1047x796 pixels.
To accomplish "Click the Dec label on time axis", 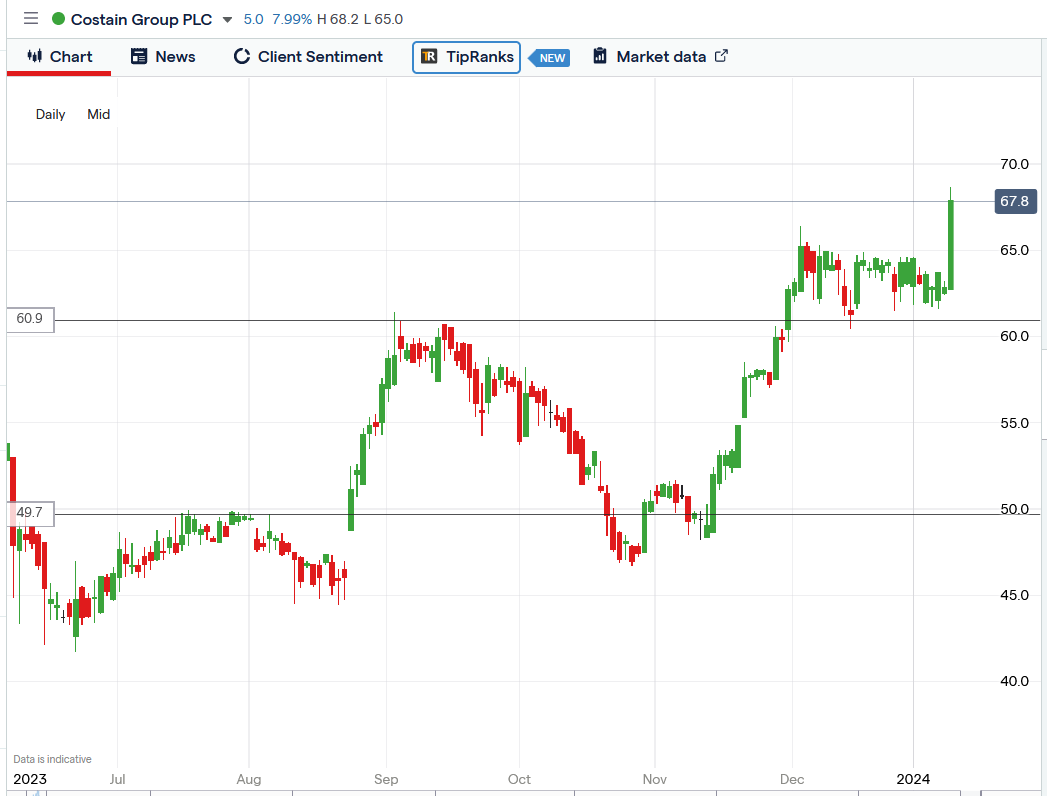I will coord(793,779).
